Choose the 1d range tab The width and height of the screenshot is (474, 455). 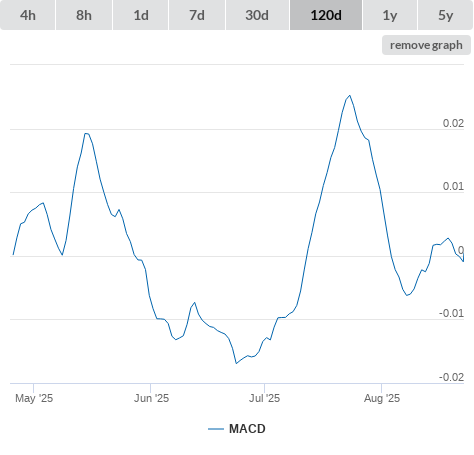pos(141,15)
